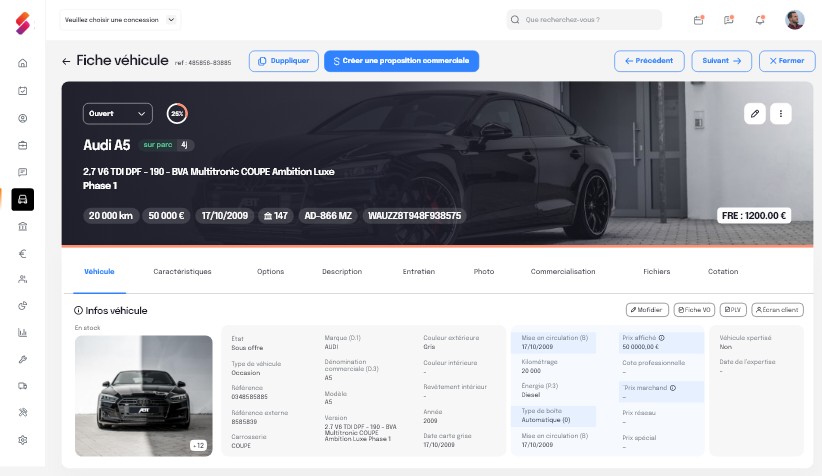822x476 pixels.
Task: Click the search field Que recherchez-vous
Action: [x=583, y=19]
